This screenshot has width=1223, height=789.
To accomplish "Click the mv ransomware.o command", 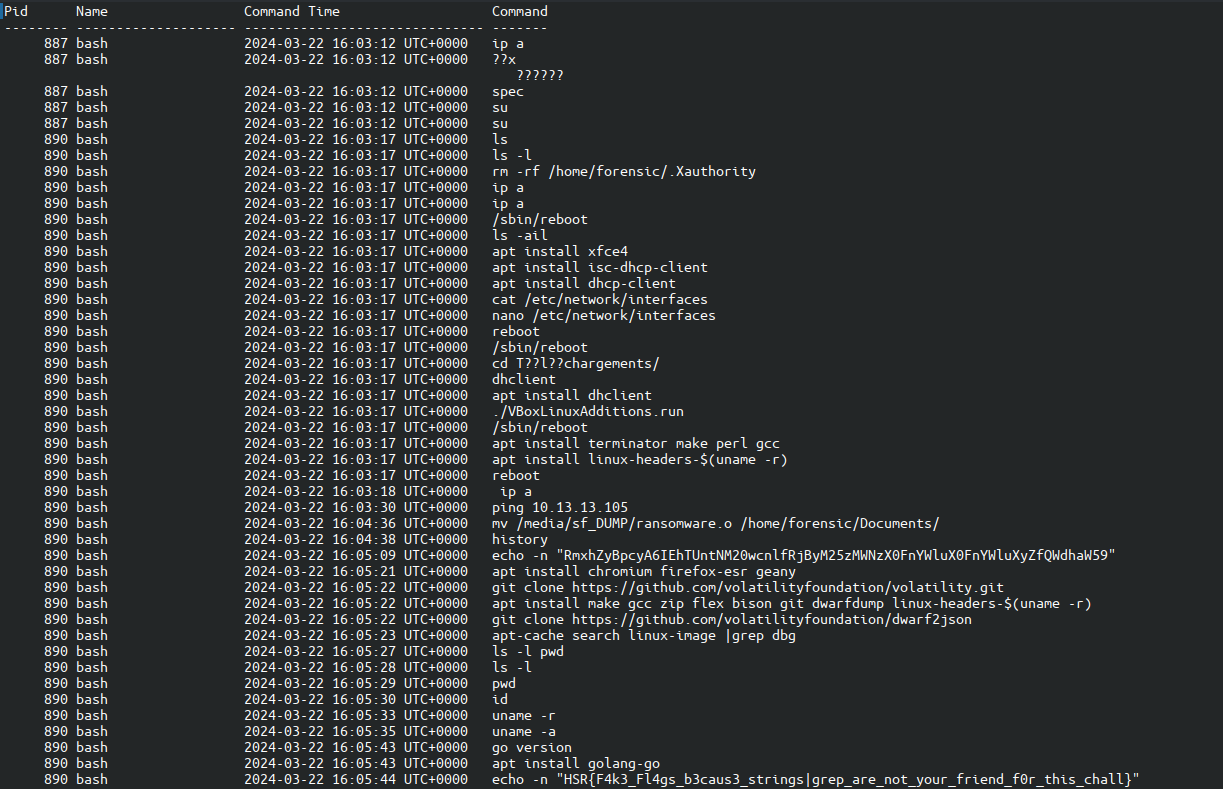I will pyautogui.click(x=715, y=523).
